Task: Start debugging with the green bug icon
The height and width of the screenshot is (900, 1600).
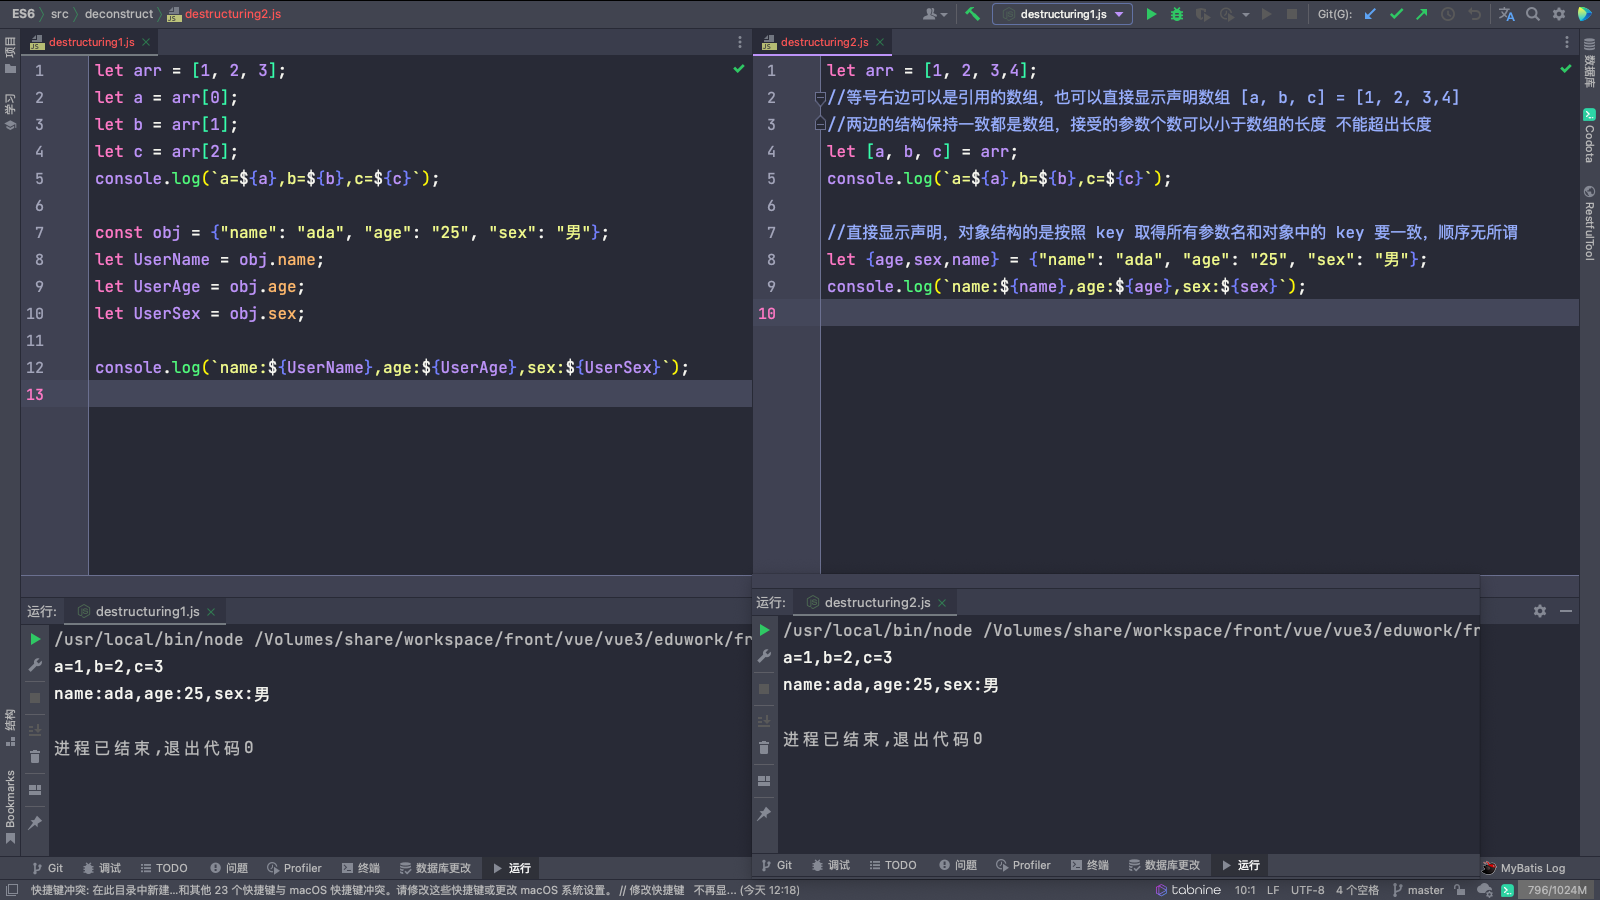Action: (x=1177, y=14)
